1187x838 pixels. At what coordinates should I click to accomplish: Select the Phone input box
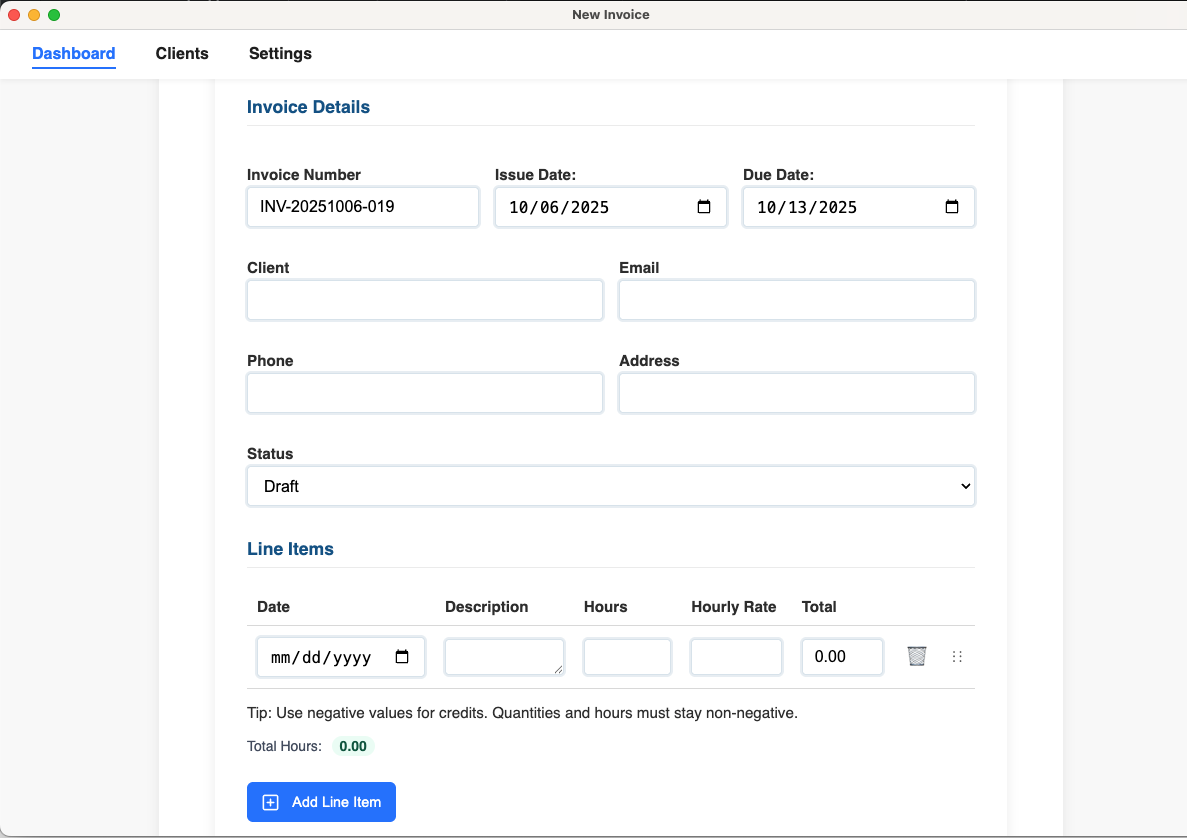[425, 393]
